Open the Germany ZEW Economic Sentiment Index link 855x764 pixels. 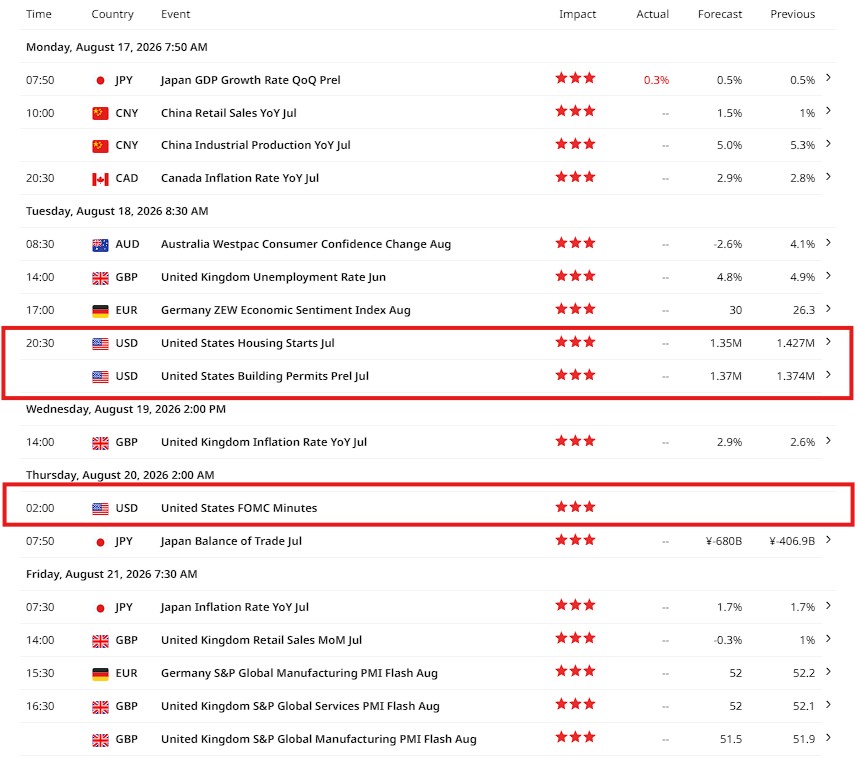286,310
